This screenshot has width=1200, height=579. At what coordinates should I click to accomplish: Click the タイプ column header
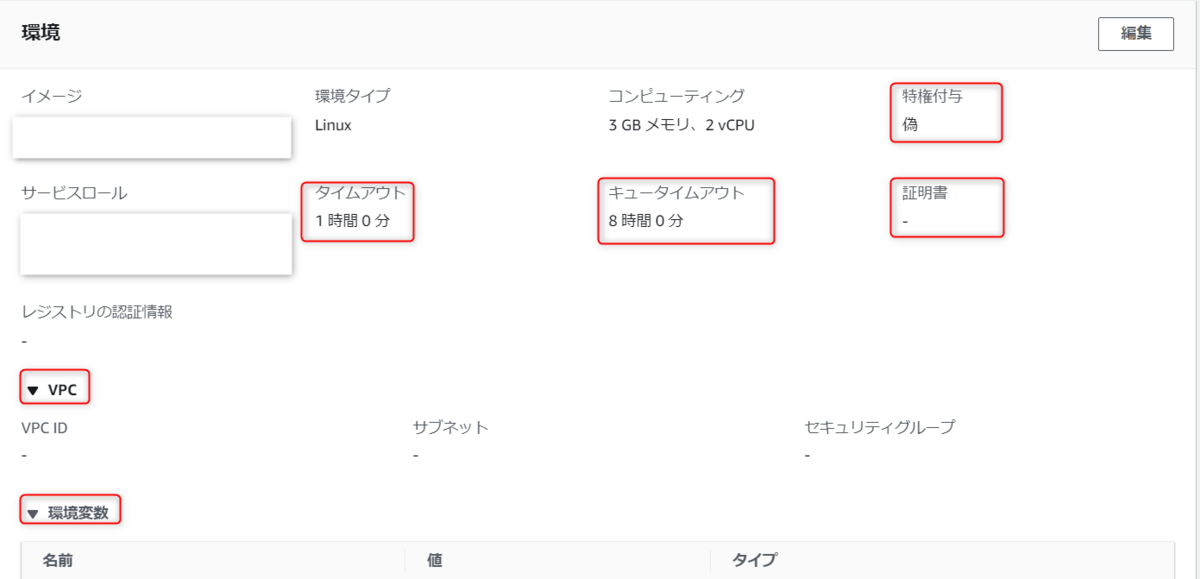tap(754, 560)
